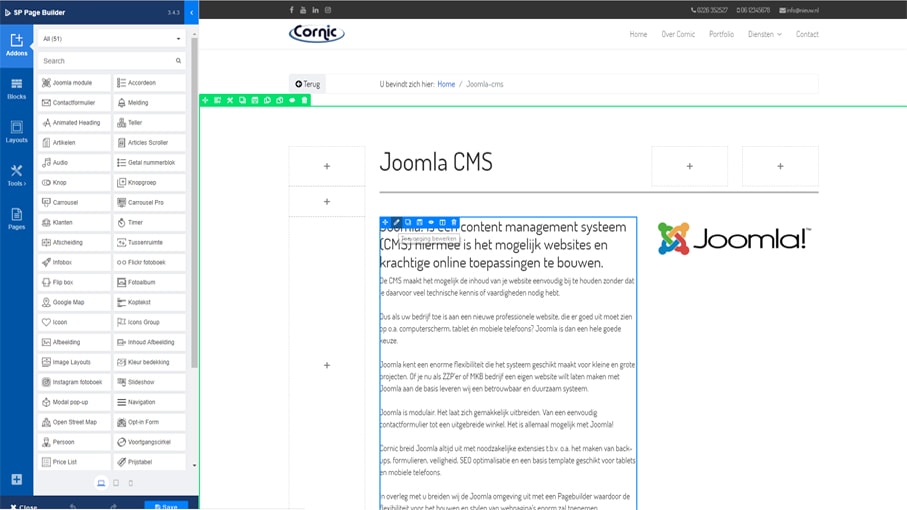Open the Blocks panel in sidebar
The width and height of the screenshot is (907, 510).
point(16,88)
